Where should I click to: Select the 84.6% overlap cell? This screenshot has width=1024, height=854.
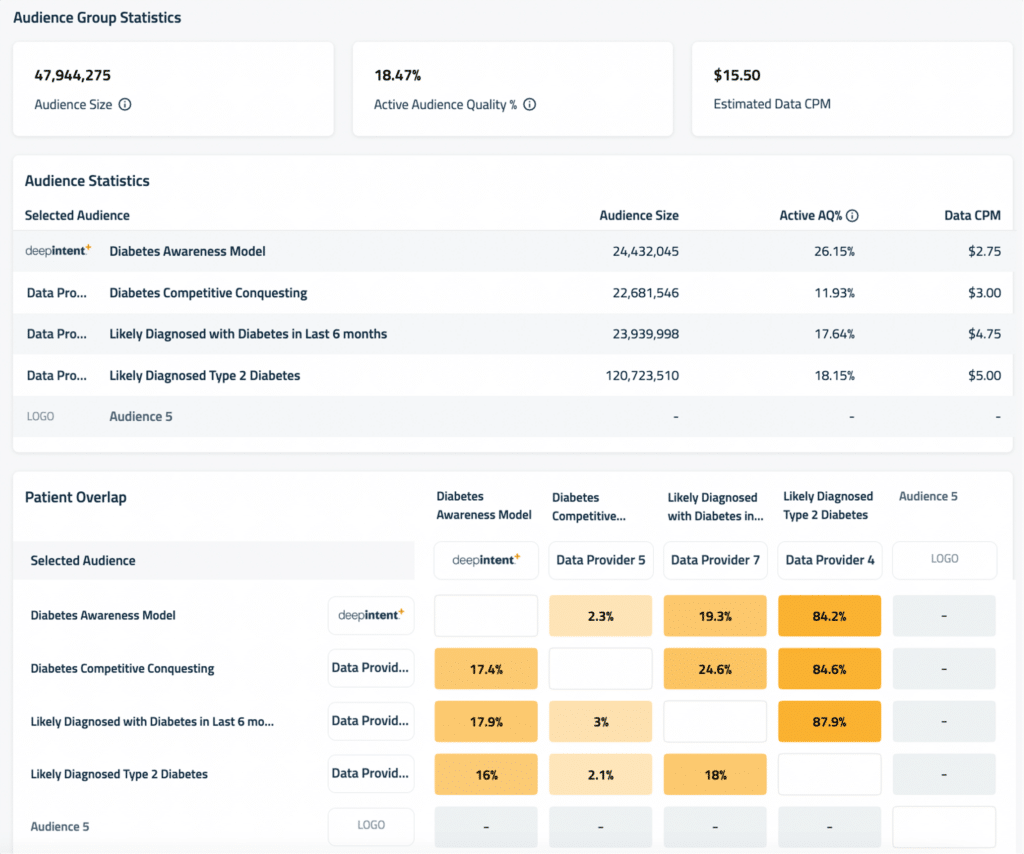829,669
